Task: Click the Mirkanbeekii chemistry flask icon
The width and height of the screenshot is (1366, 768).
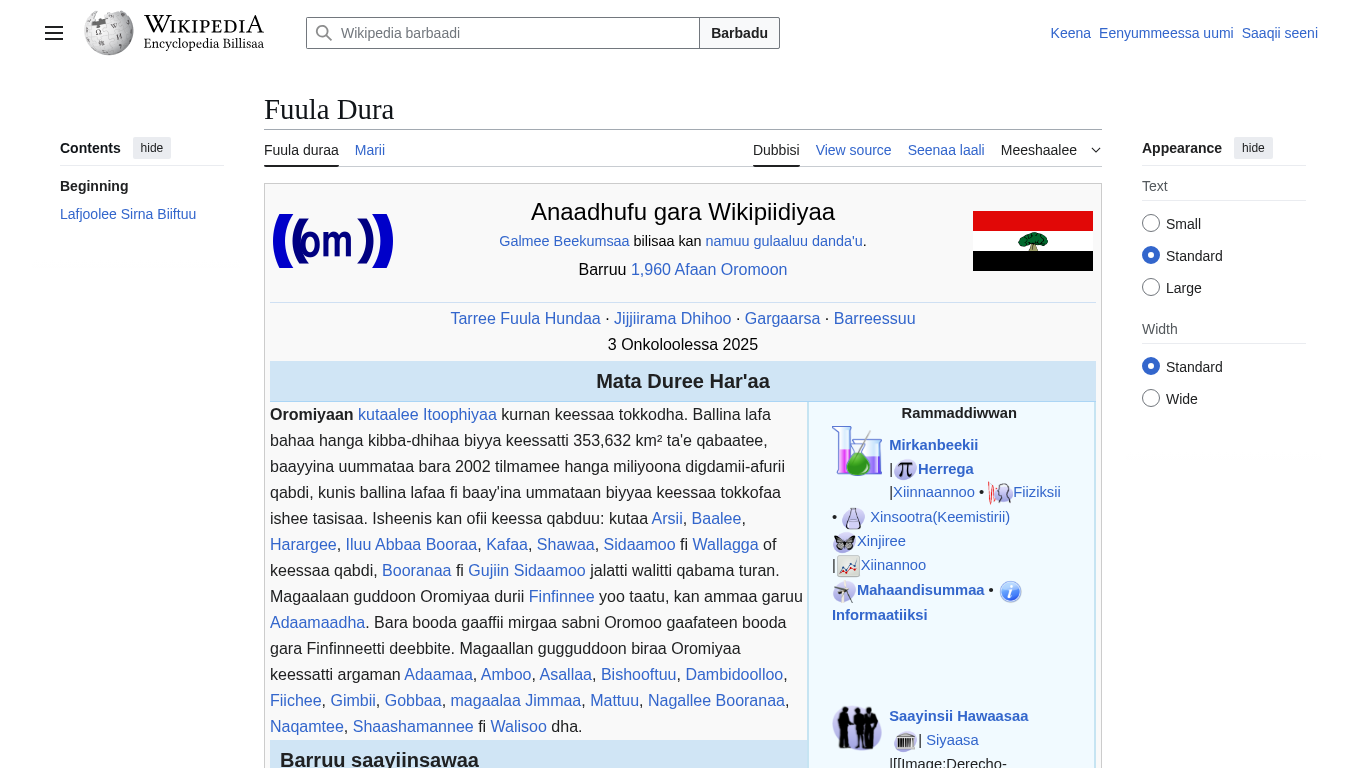Action: coord(857,451)
